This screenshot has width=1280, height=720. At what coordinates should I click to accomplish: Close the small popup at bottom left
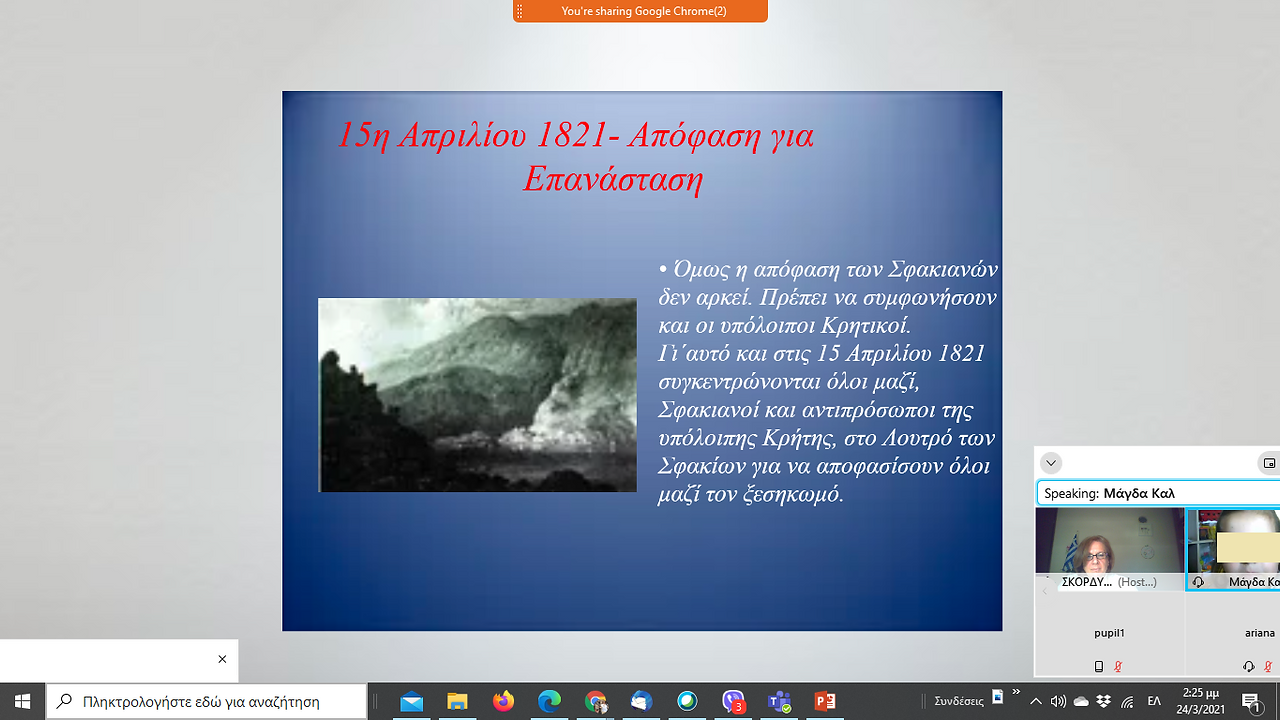tap(222, 659)
